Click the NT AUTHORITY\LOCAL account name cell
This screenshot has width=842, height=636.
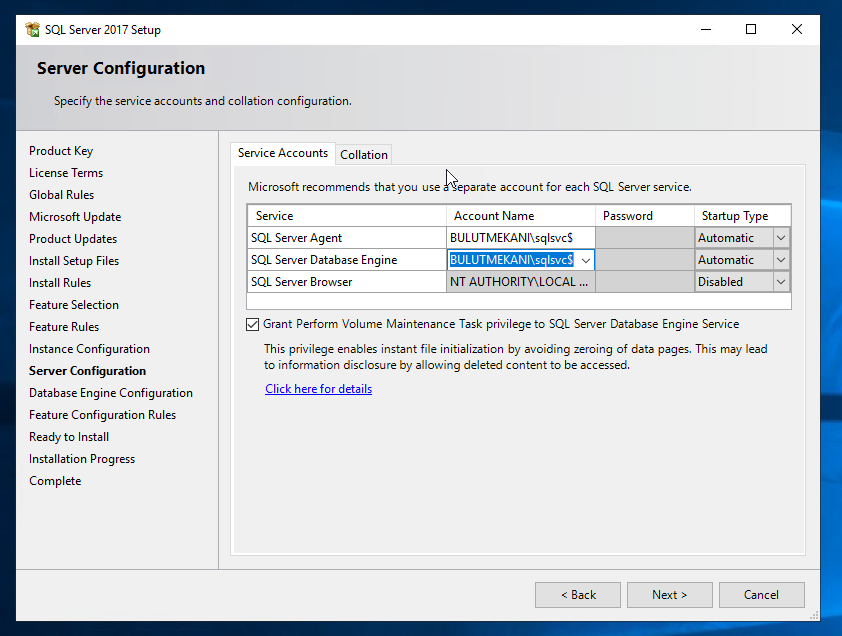[520, 282]
